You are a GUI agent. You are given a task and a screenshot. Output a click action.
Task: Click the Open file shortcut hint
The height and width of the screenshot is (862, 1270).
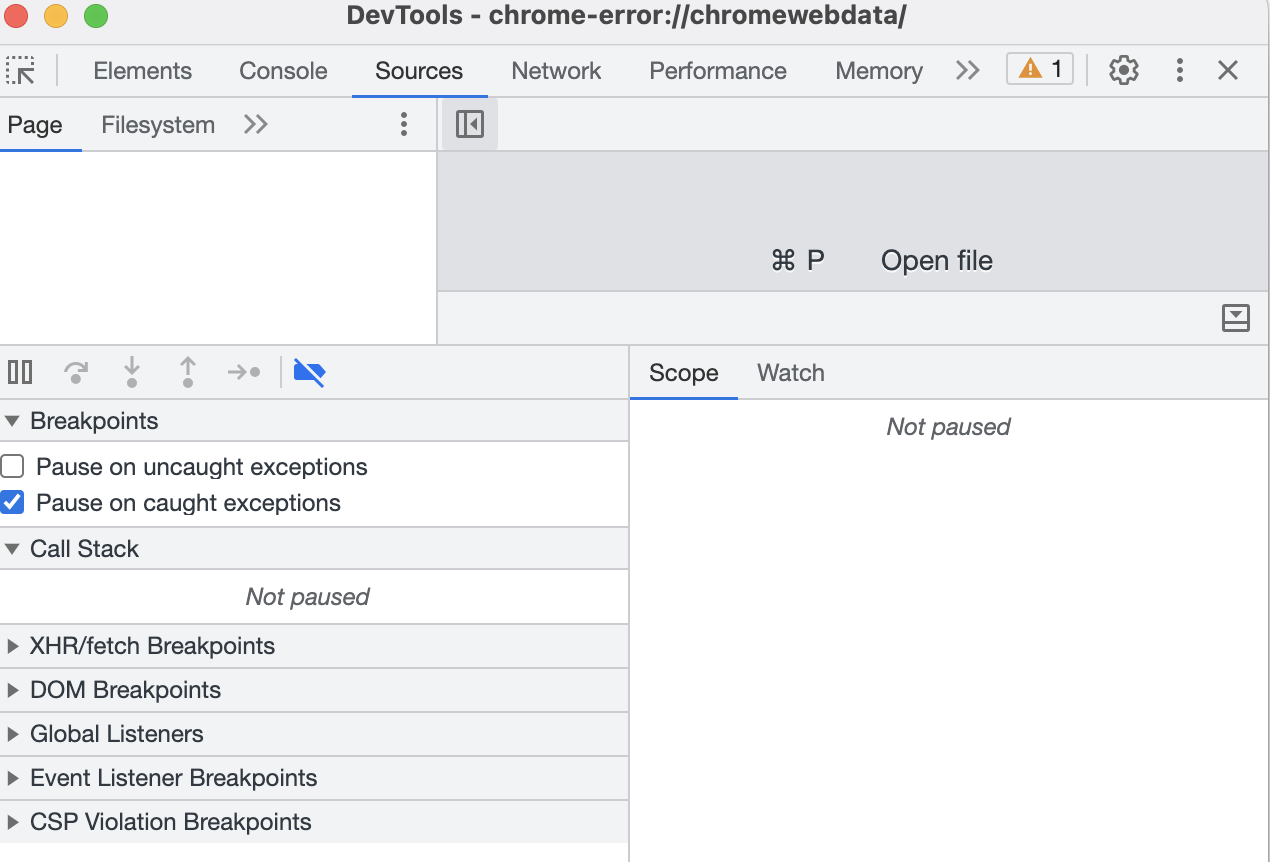(x=937, y=261)
